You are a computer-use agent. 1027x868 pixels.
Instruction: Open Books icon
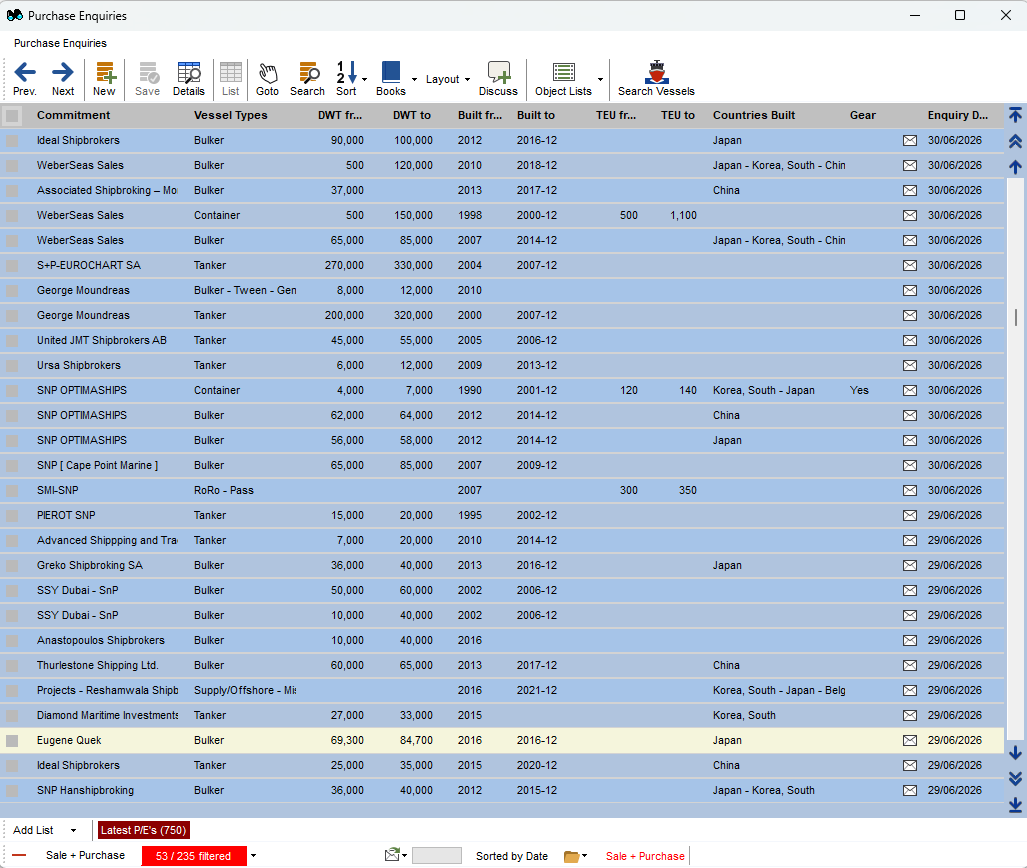tap(391, 79)
